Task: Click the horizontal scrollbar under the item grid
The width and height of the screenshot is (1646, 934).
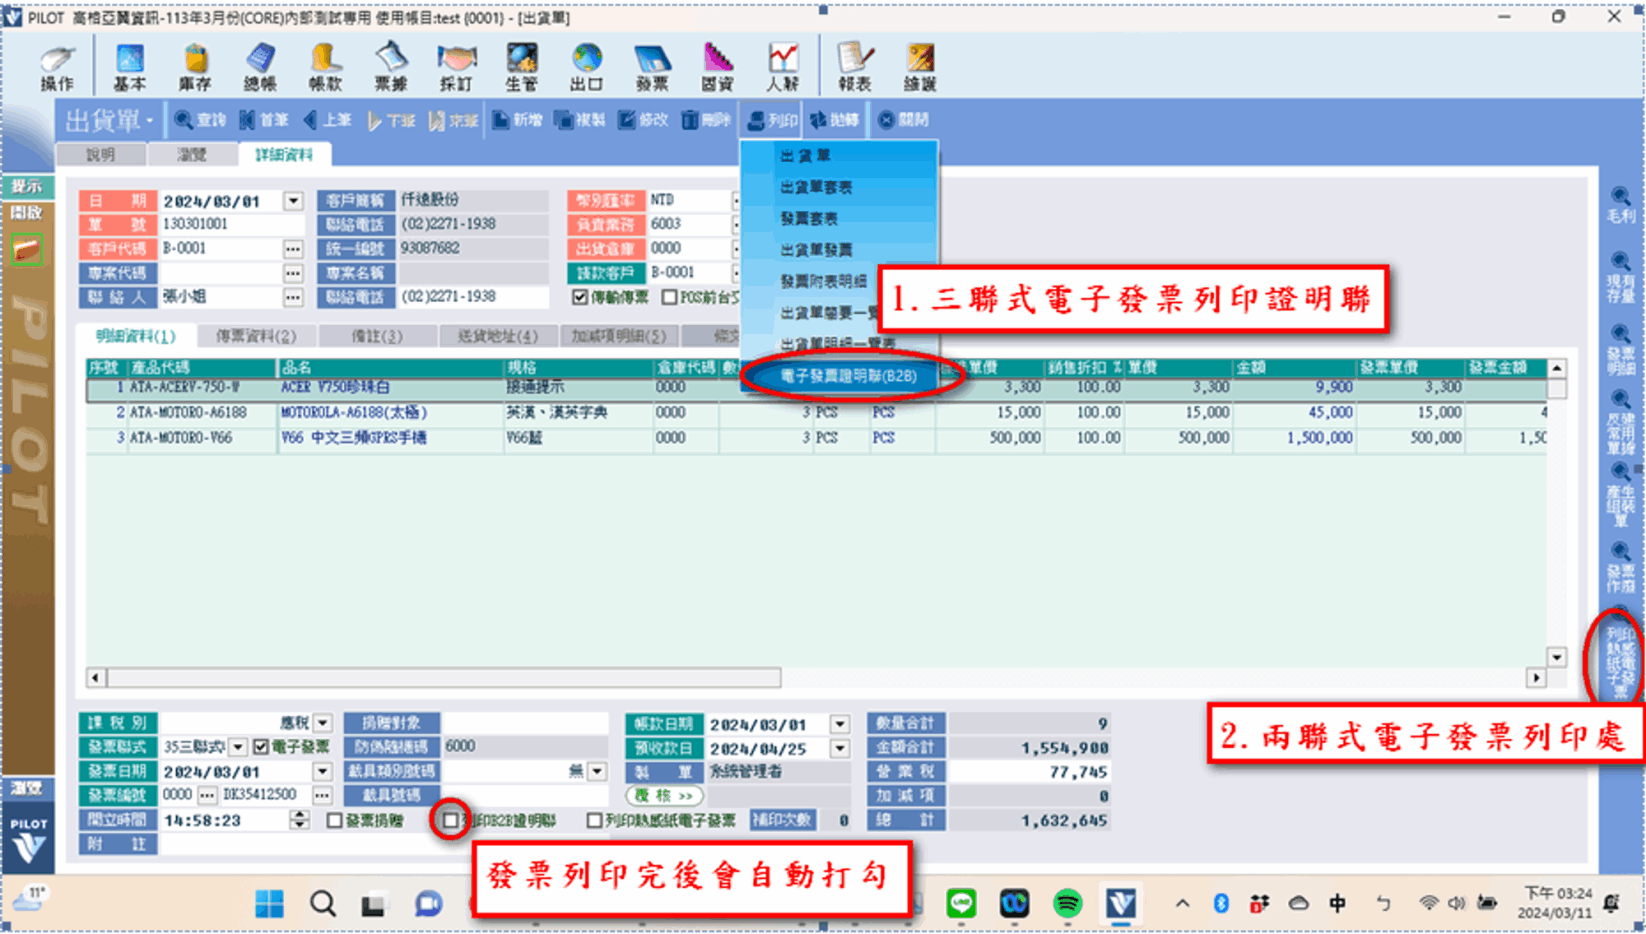Action: click(x=444, y=678)
